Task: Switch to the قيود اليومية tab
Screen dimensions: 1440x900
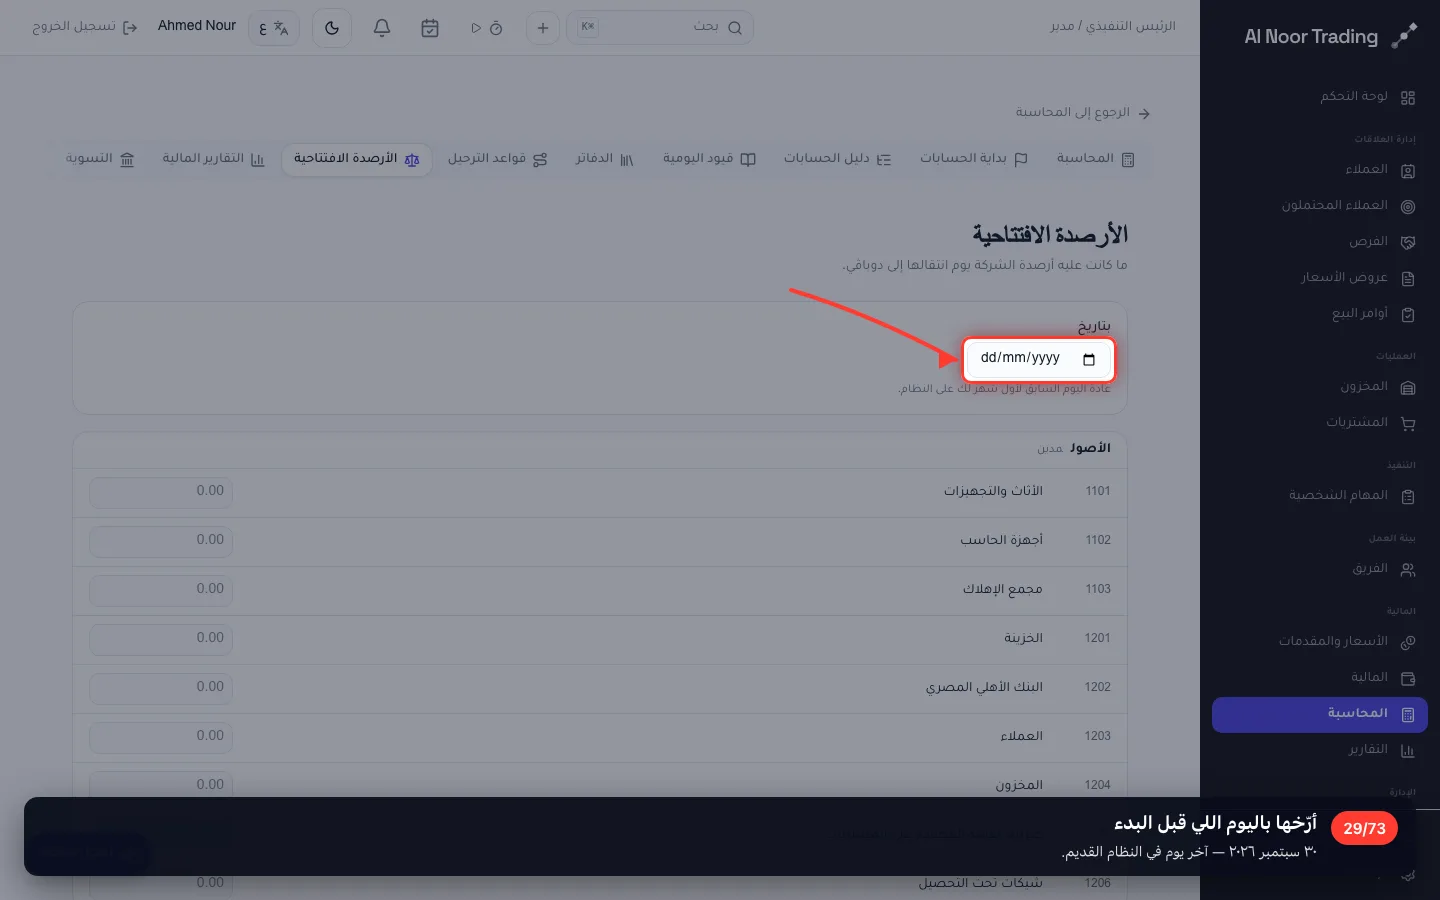Action: tap(709, 159)
